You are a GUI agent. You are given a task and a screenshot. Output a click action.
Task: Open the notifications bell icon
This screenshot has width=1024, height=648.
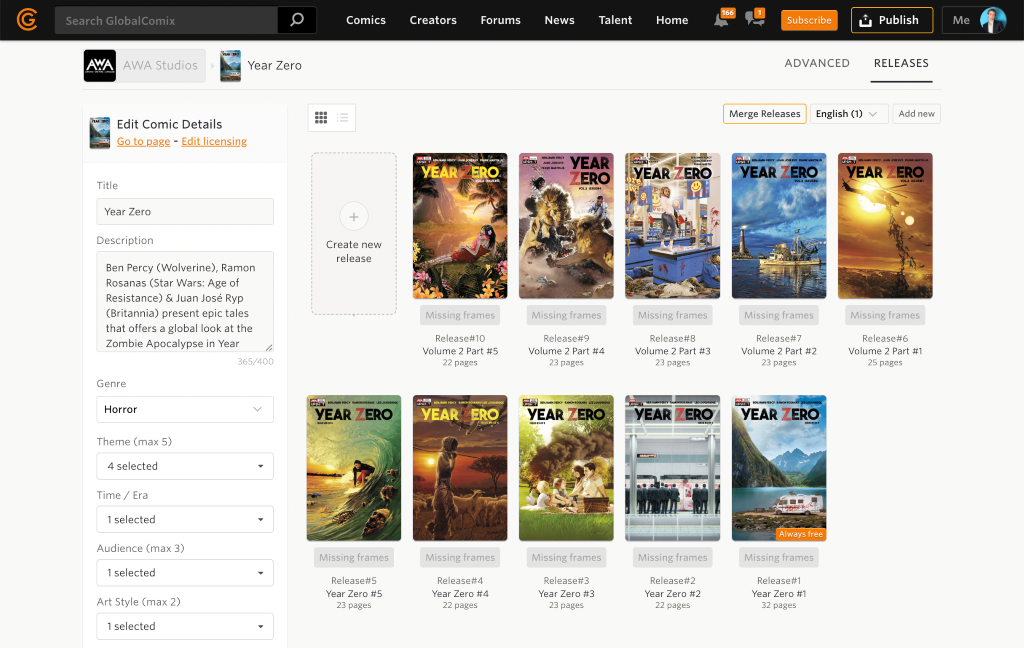(x=722, y=20)
